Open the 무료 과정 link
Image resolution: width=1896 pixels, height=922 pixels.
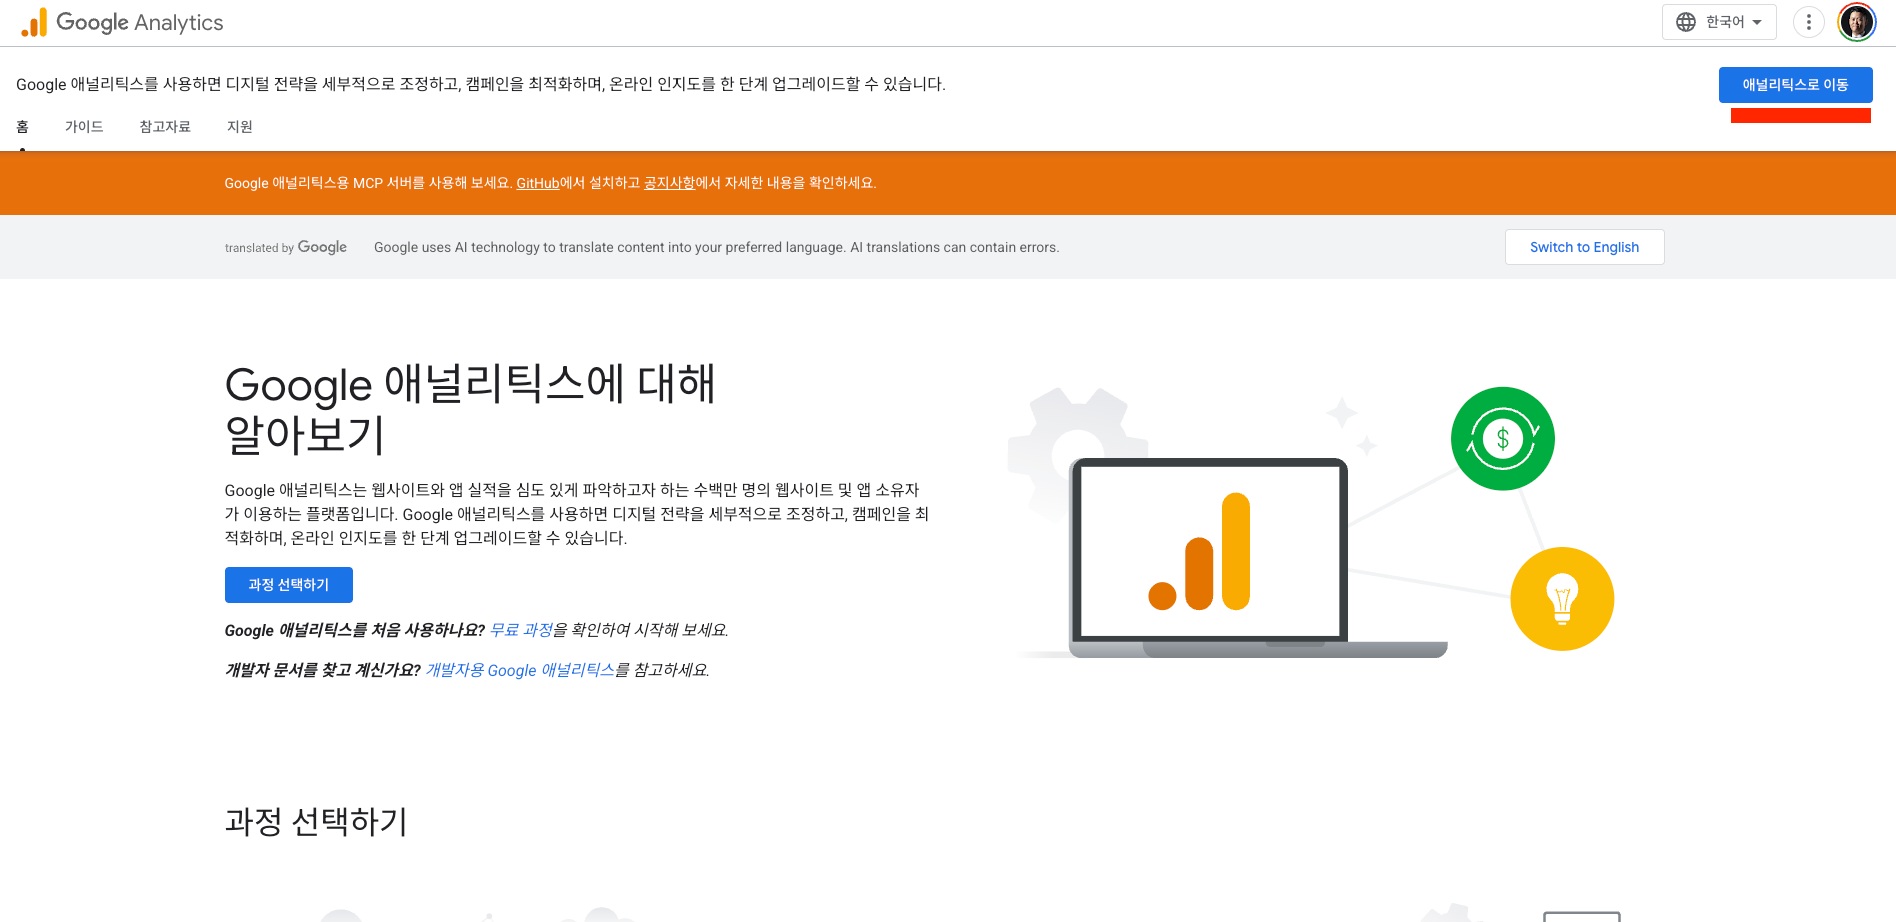pos(521,630)
